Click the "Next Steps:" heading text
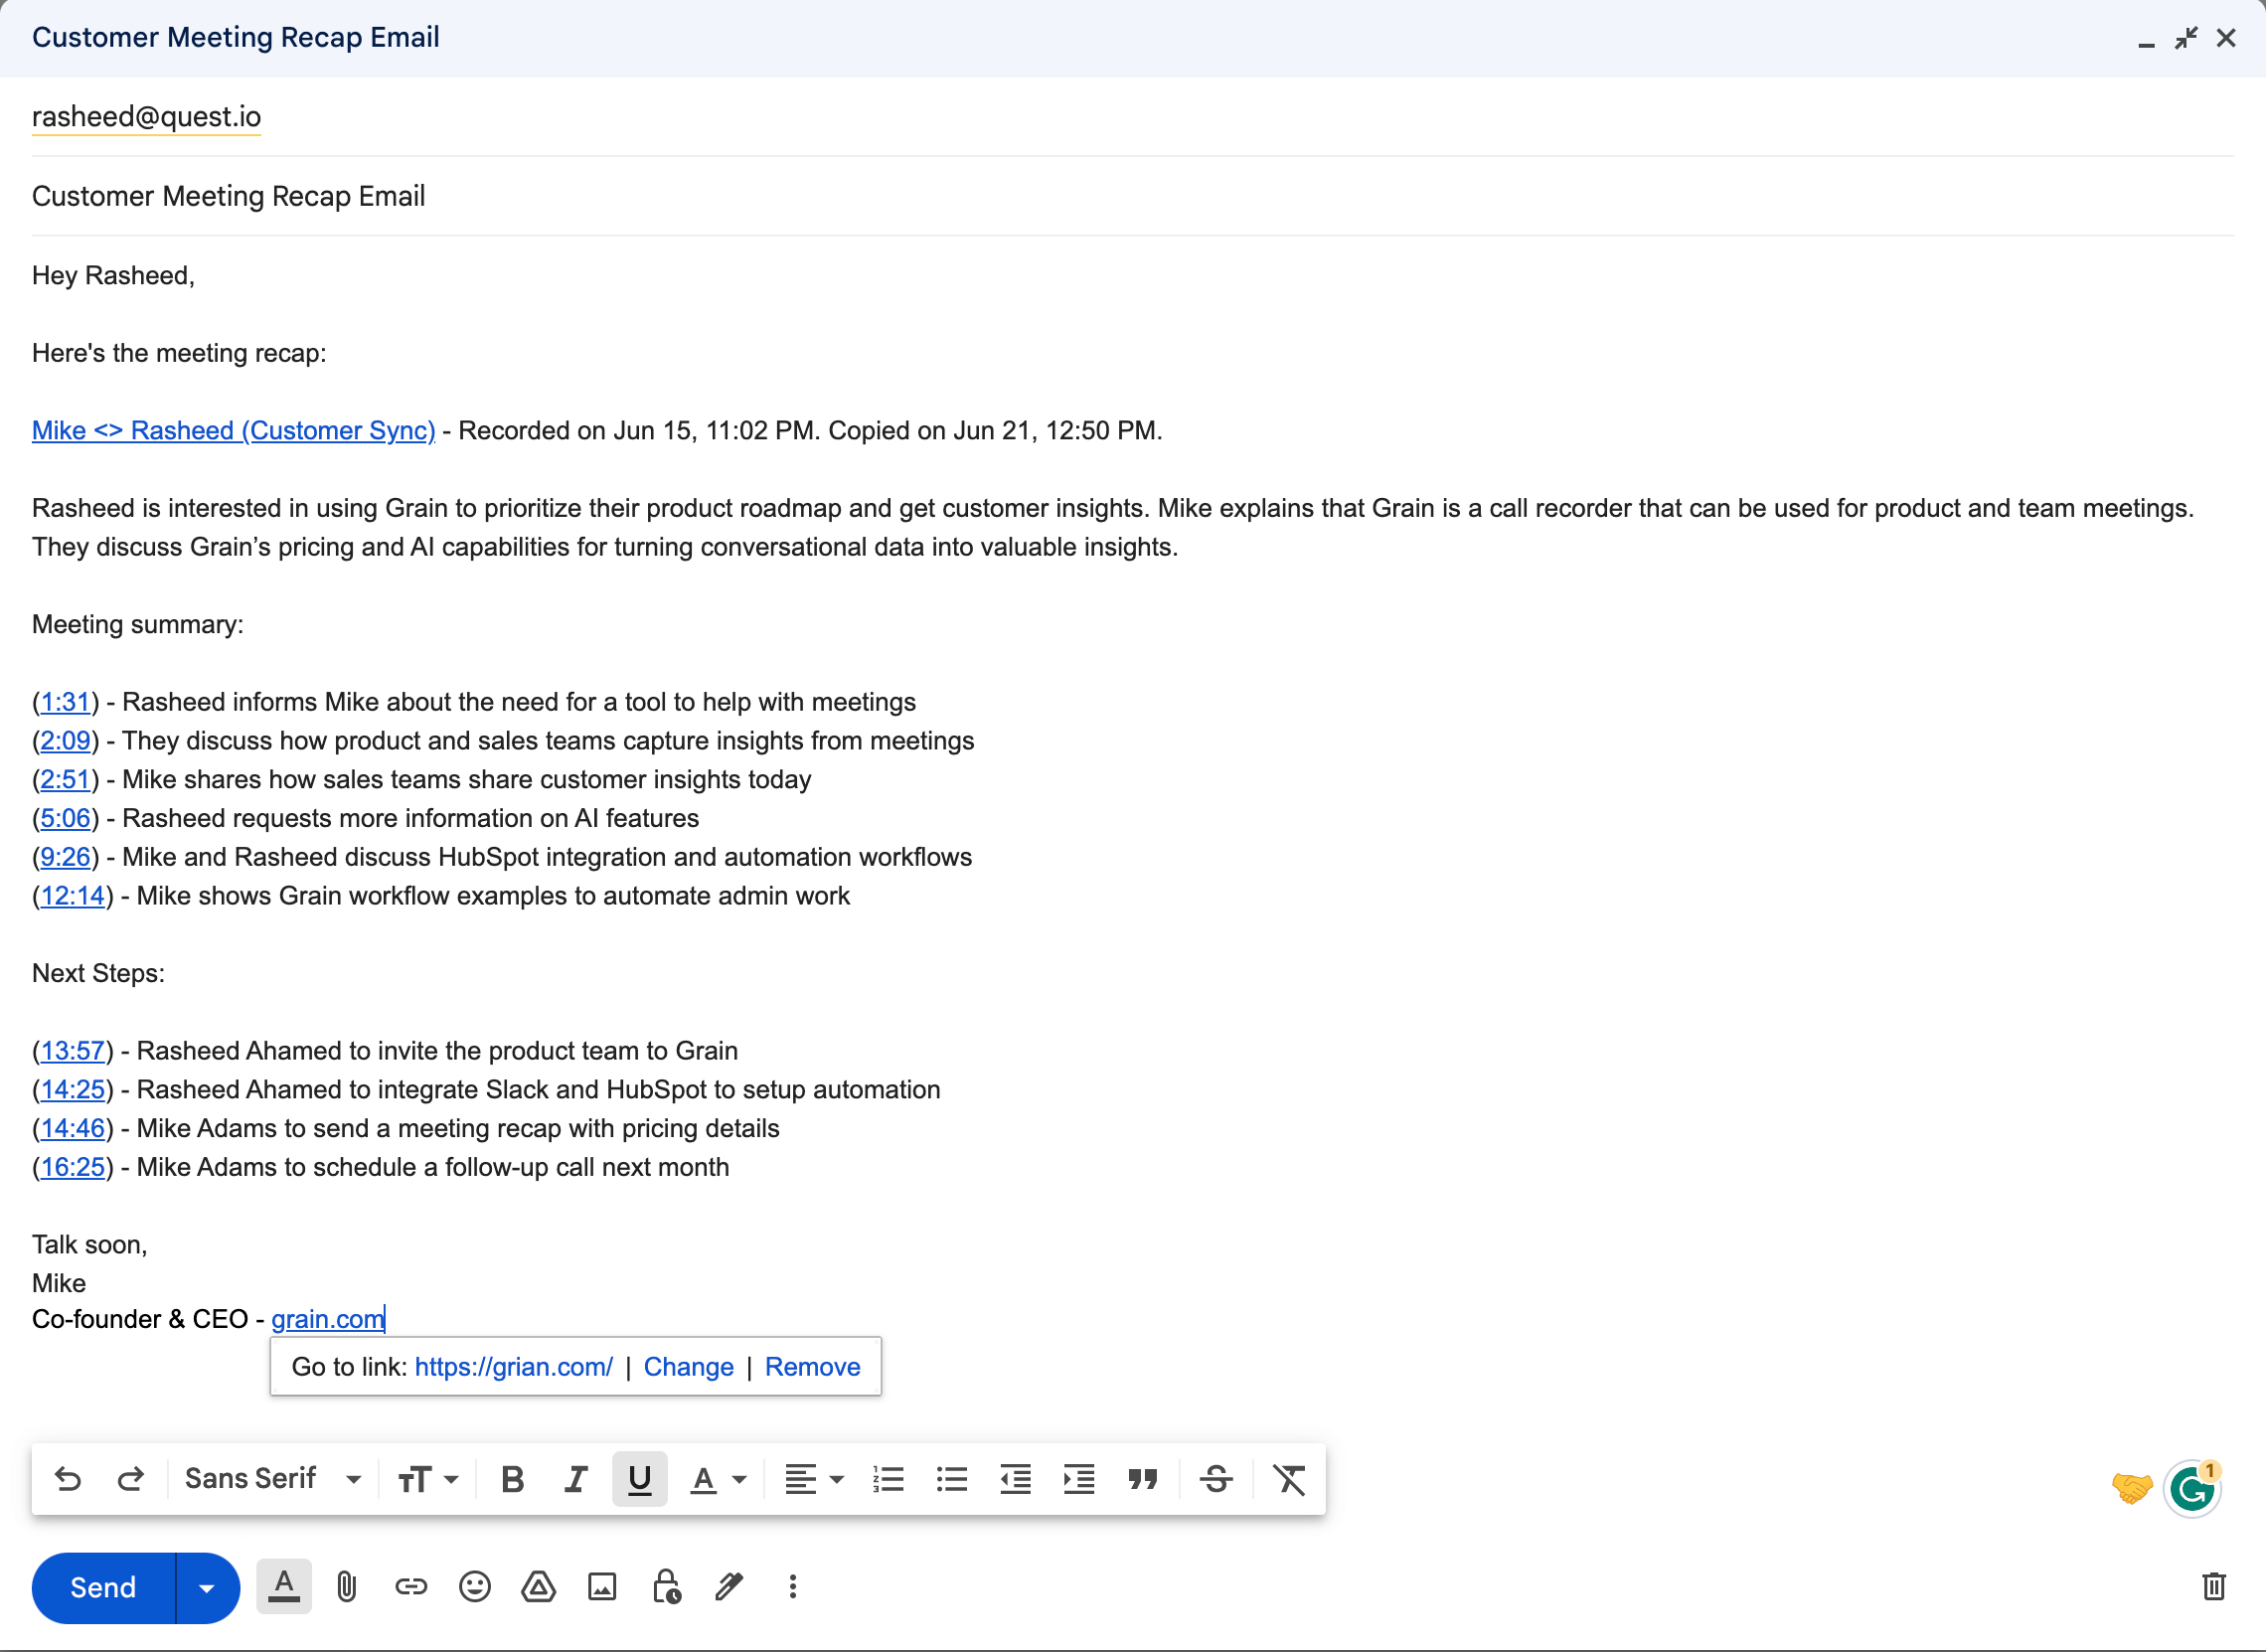 tap(98, 974)
